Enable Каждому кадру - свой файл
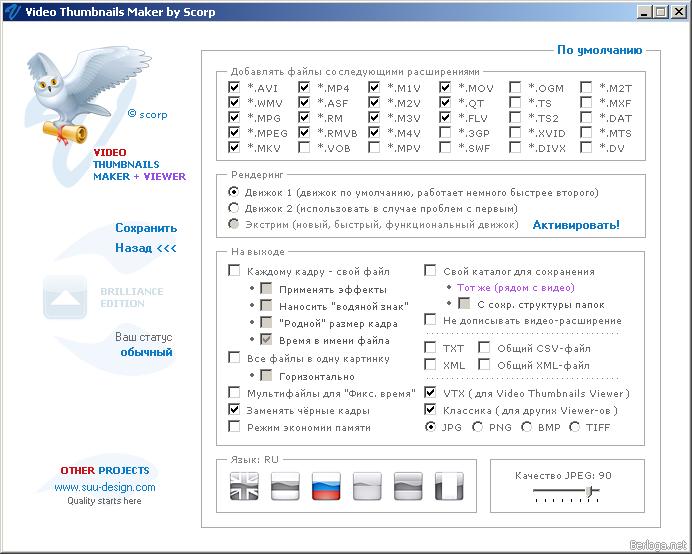The width and height of the screenshot is (692, 554). coord(234,270)
